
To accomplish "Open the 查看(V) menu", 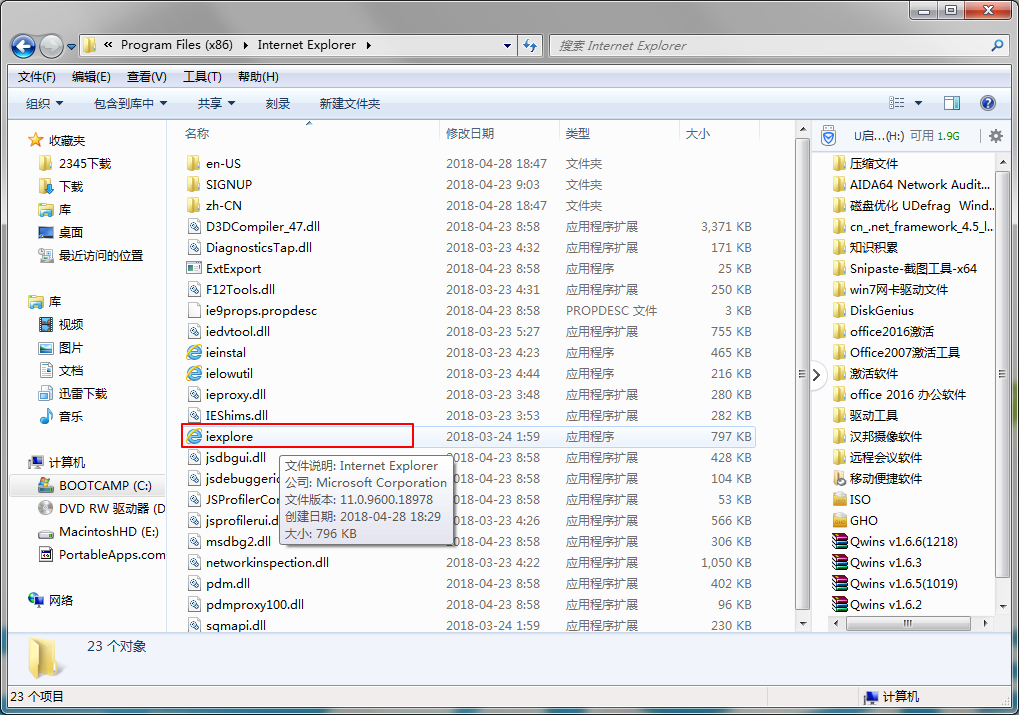I will 146,77.
